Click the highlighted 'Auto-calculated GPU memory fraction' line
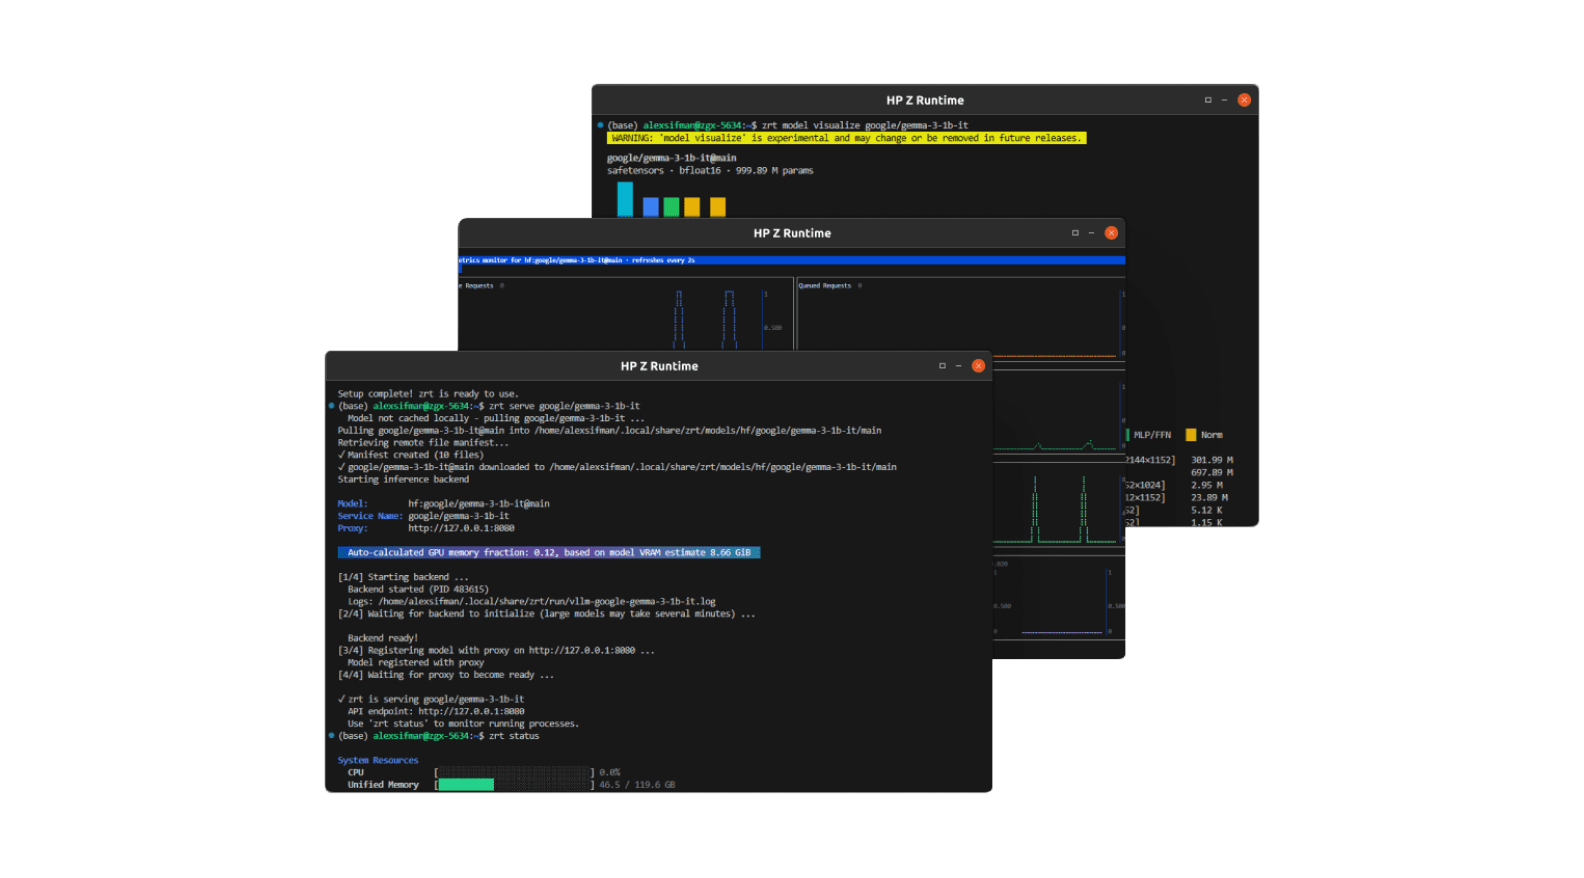The height and width of the screenshot is (878, 1584). click(x=549, y=552)
